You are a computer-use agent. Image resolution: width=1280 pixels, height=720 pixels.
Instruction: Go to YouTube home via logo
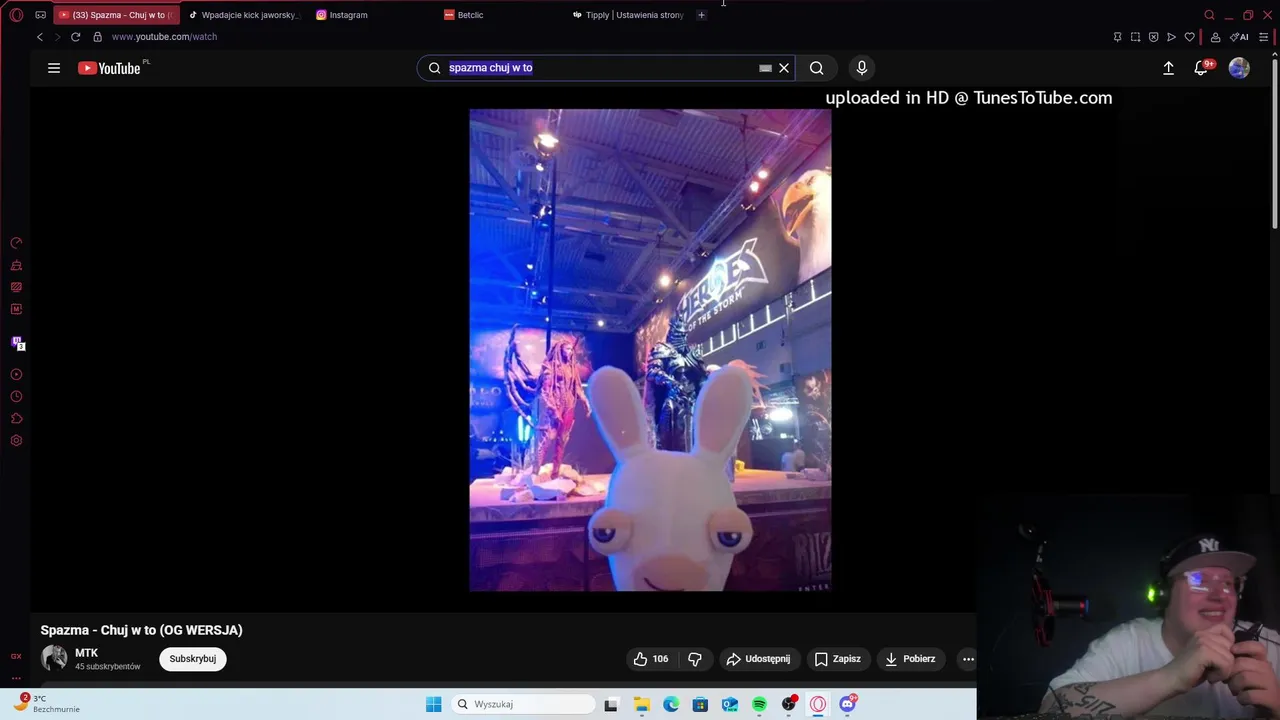[x=109, y=68]
